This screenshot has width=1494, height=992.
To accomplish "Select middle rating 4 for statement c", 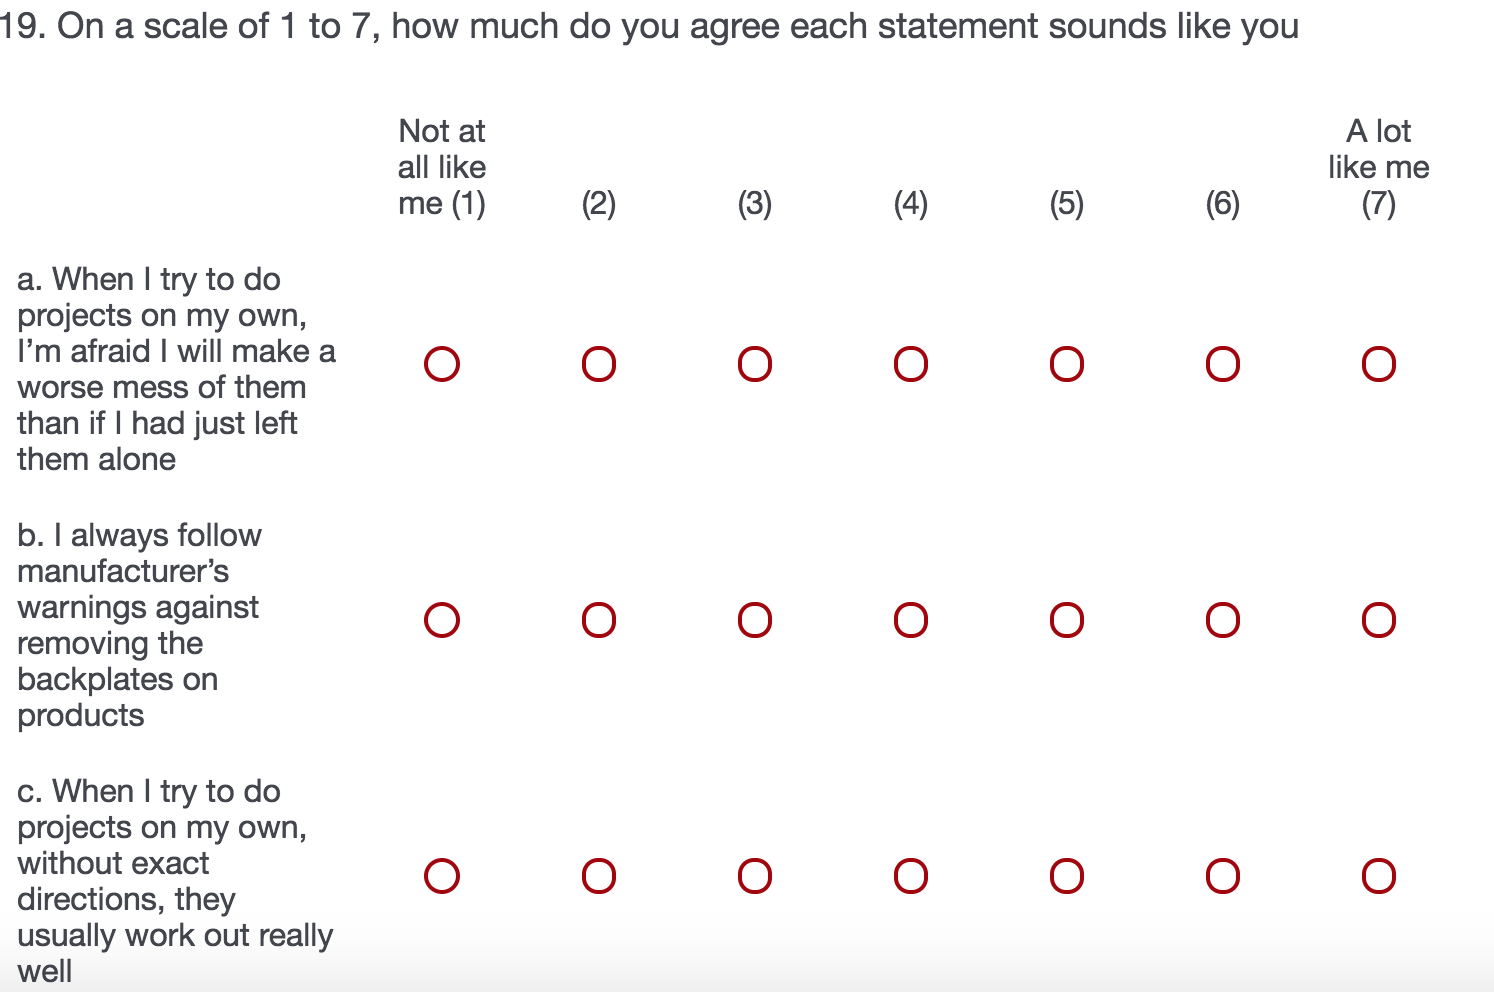I will tap(911, 876).
